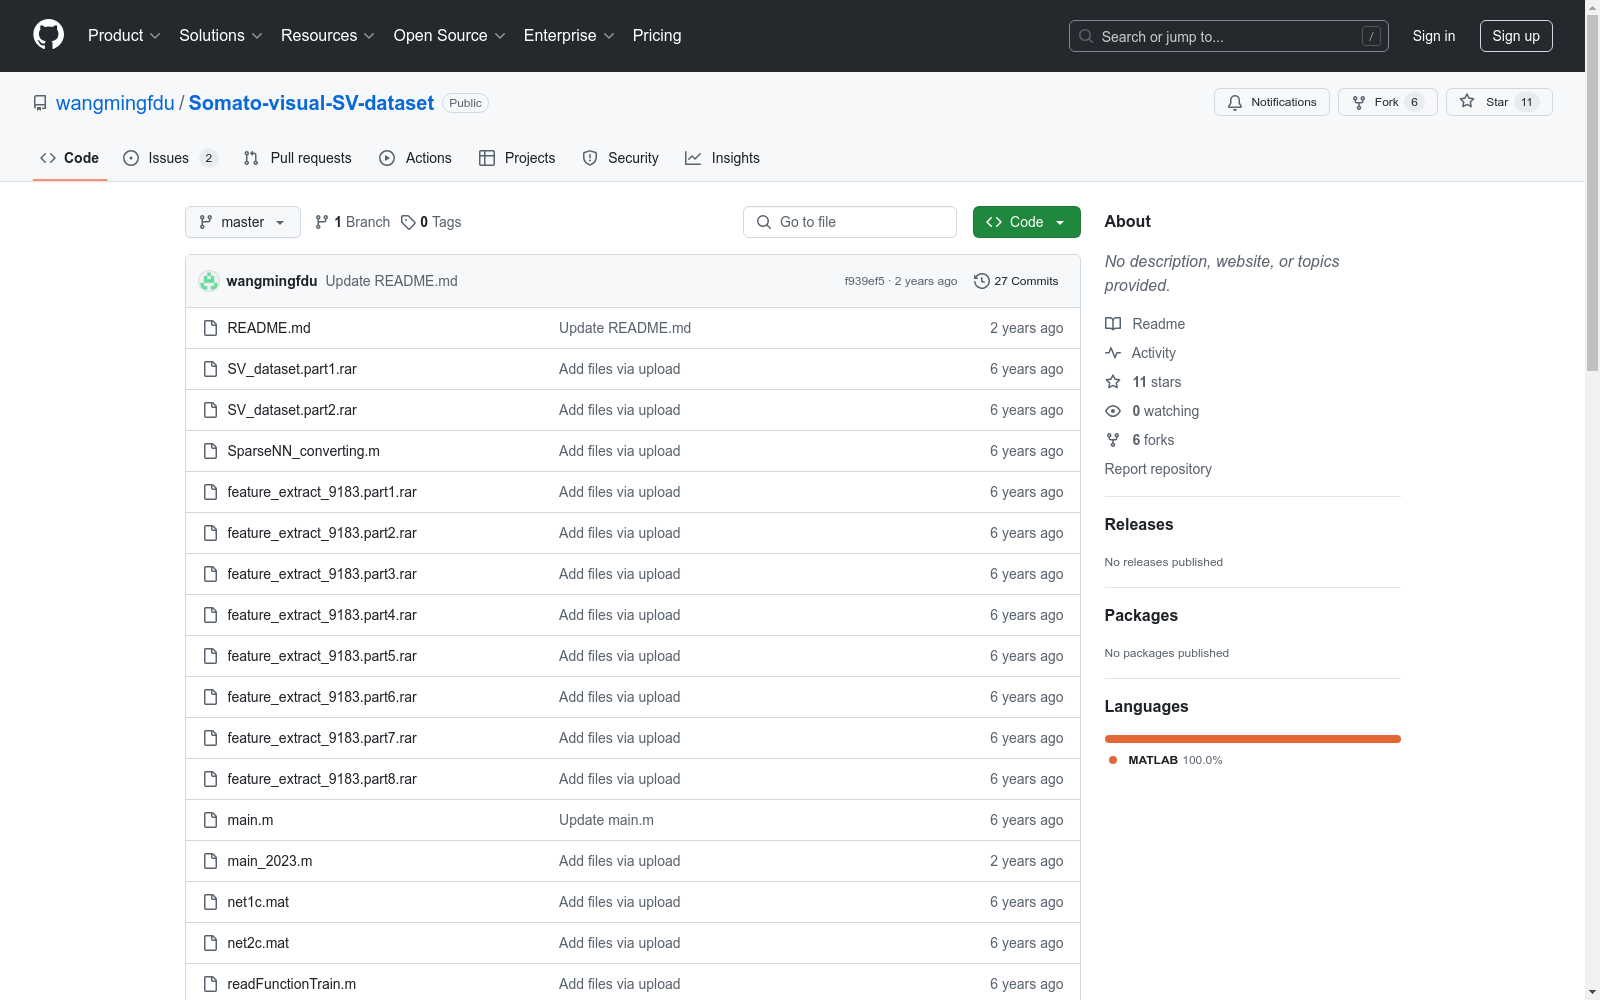
Task: Click wangmingfdu's avatar in the commit row
Action: pyautogui.click(x=208, y=281)
